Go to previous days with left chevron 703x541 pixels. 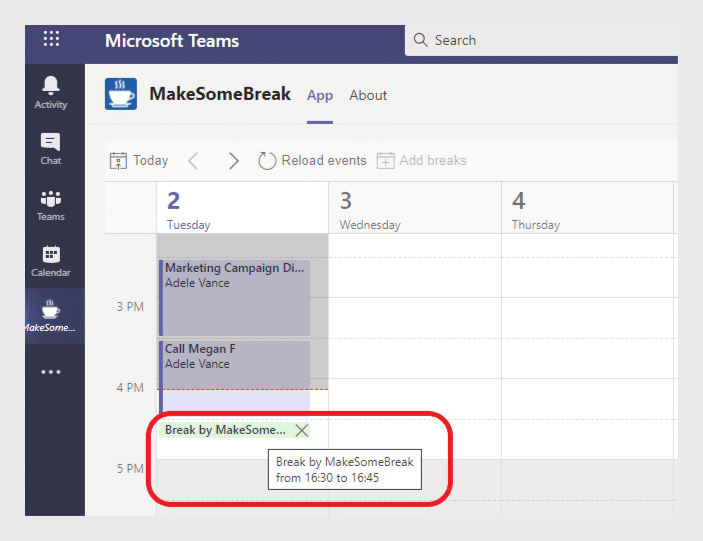193,160
